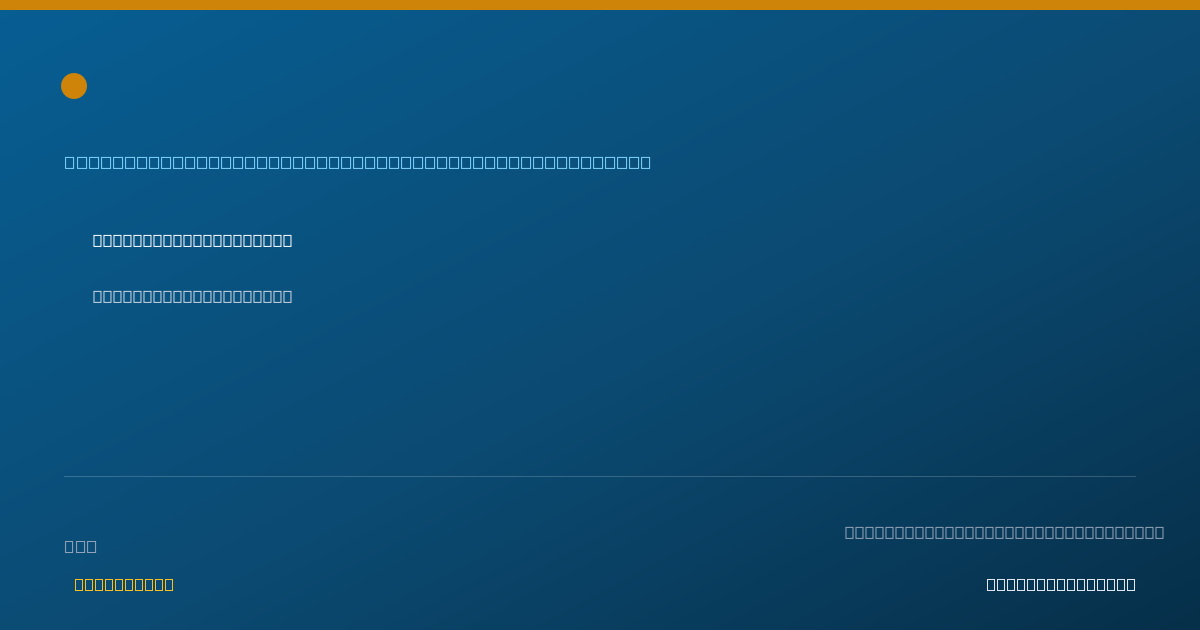The height and width of the screenshot is (630, 1200).
Task: Click the white text line at bottom-right
Action: pyautogui.click(x=1061, y=584)
